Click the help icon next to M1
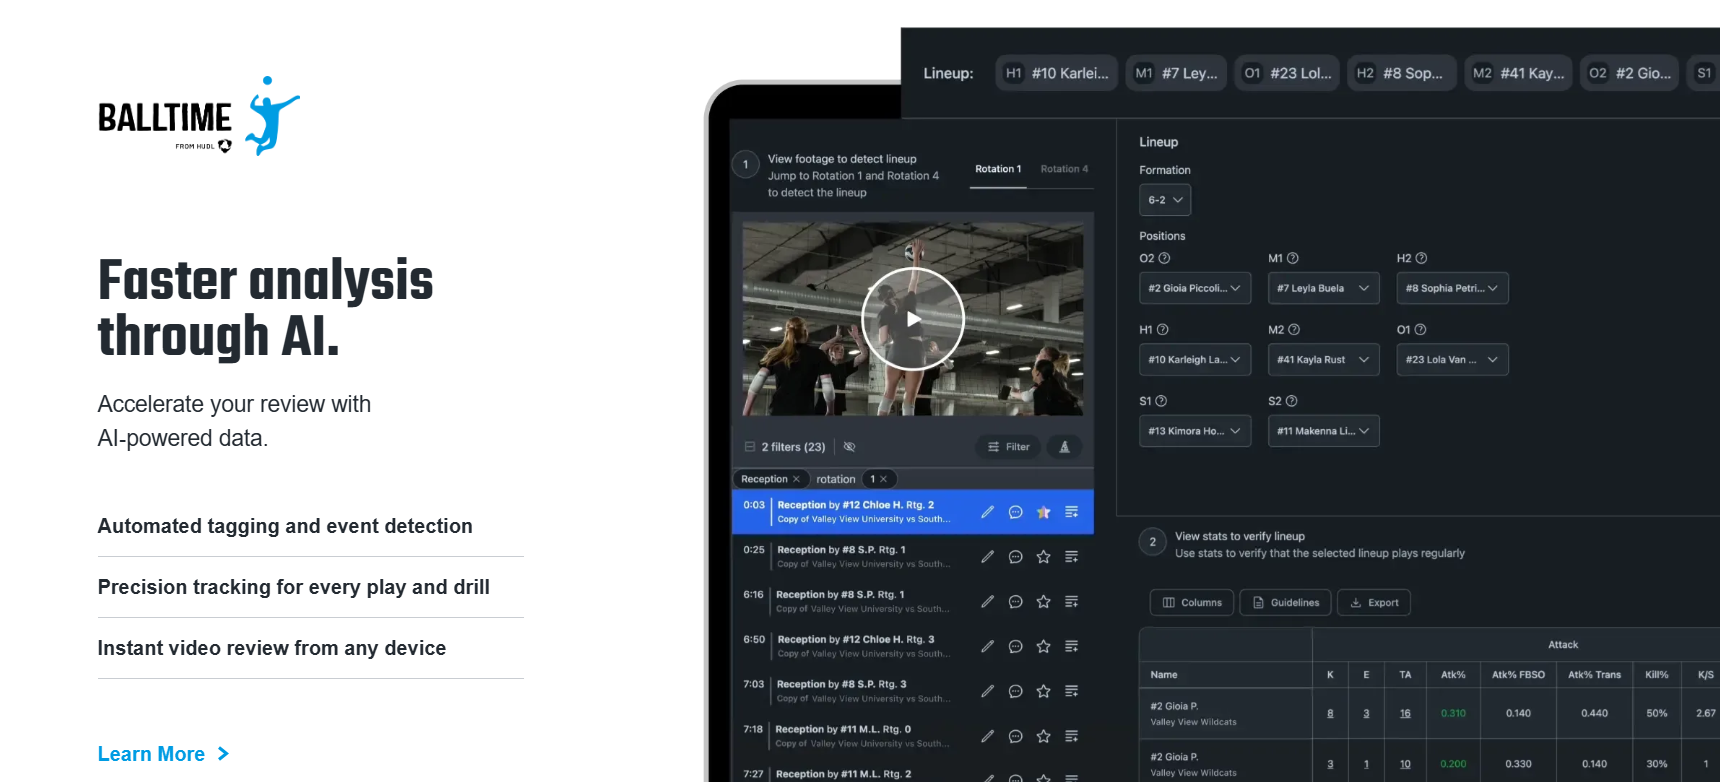Image resolution: width=1720 pixels, height=782 pixels. (x=1293, y=258)
